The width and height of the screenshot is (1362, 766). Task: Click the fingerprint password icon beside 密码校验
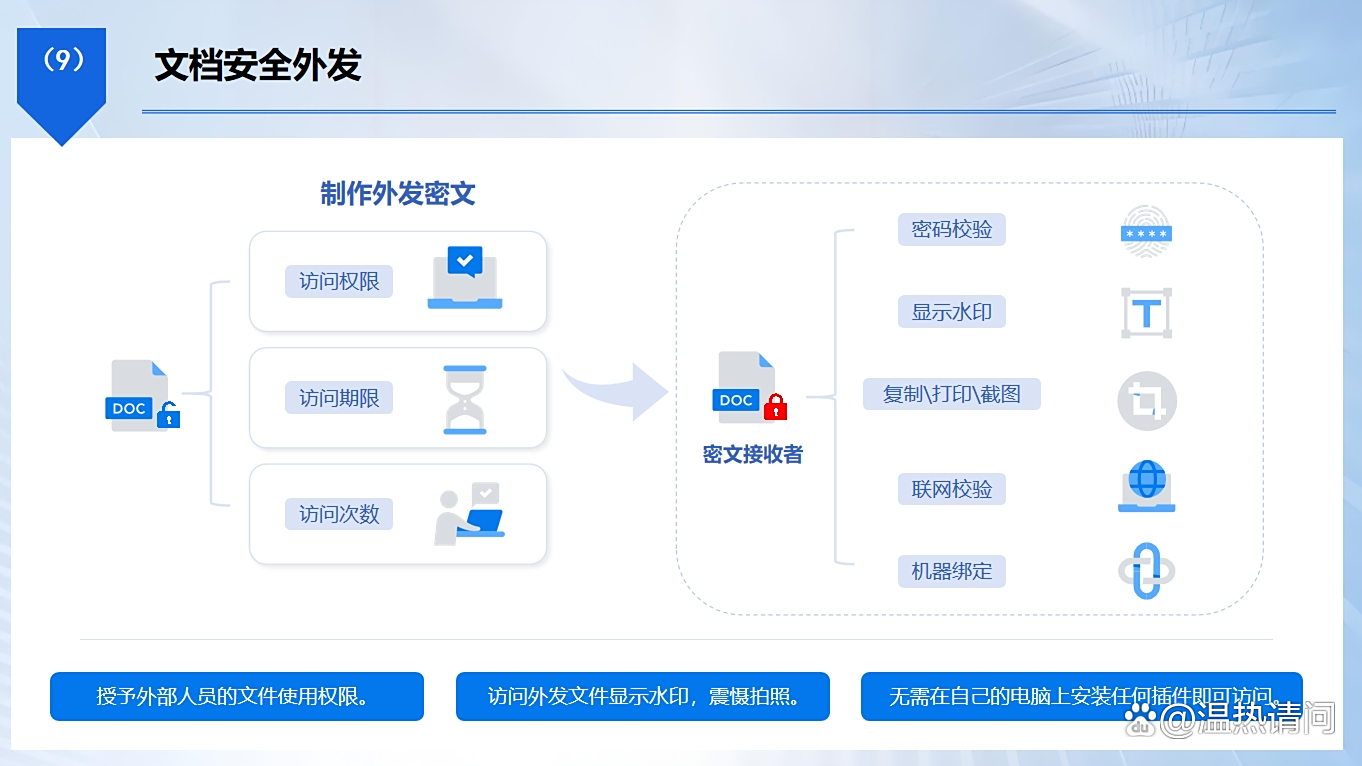[x=1146, y=231]
